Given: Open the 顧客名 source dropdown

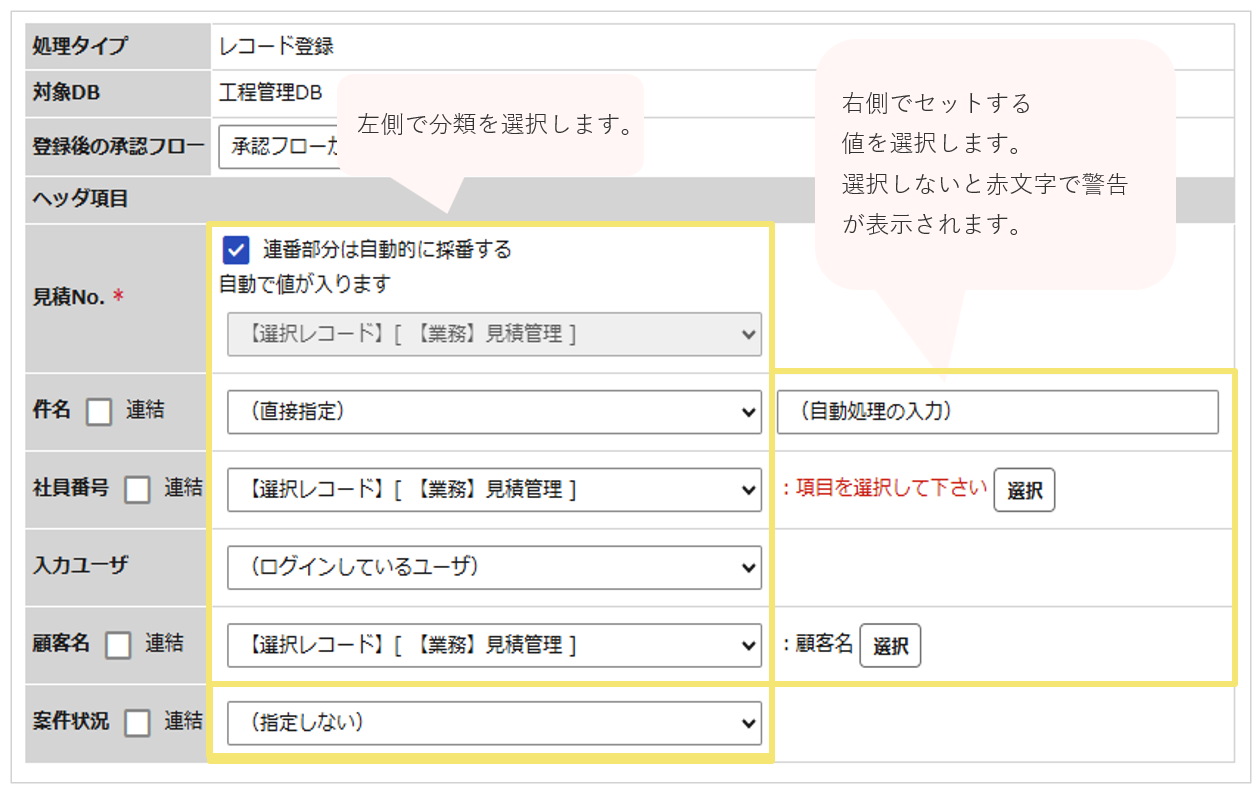Looking at the screenshot, I should (x=494, y=645).
